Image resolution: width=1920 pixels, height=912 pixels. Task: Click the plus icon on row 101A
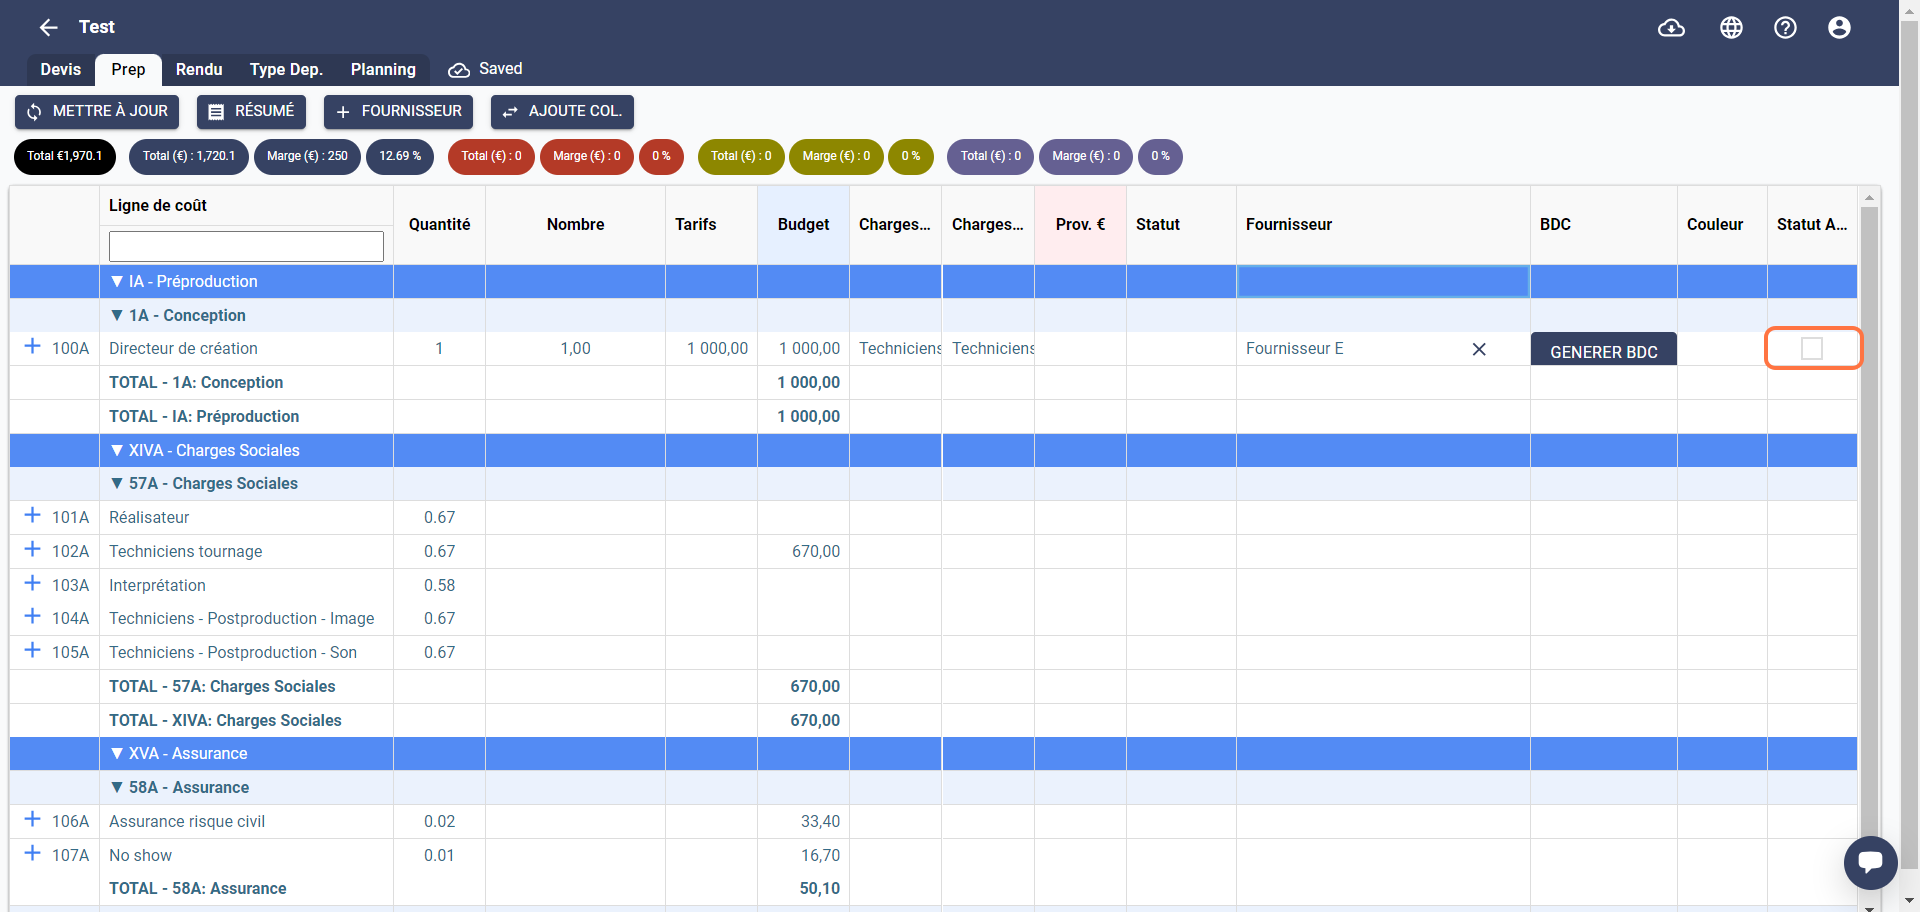(32, 515)
